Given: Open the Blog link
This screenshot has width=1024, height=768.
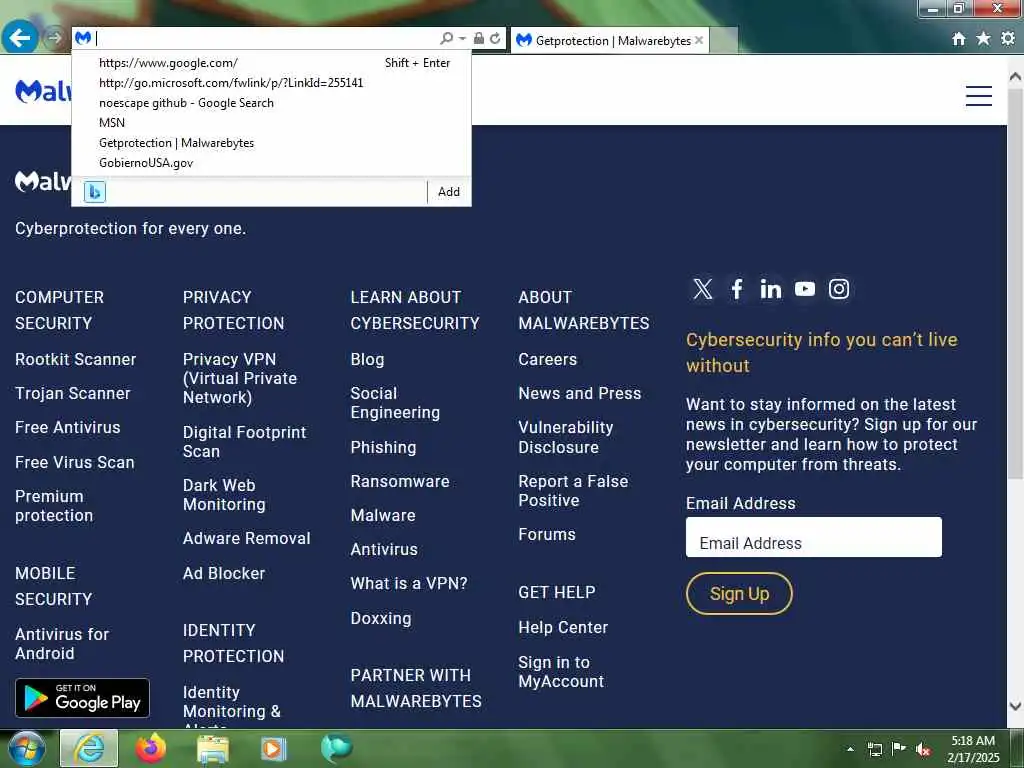Looking at the screenshot, I should click(368, 360).
